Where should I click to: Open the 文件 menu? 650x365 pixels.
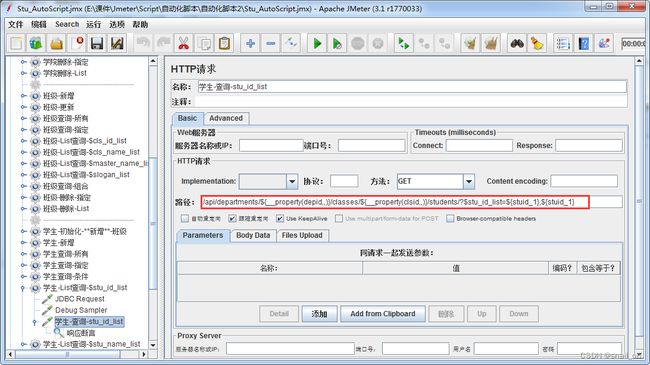pos(15,24)
